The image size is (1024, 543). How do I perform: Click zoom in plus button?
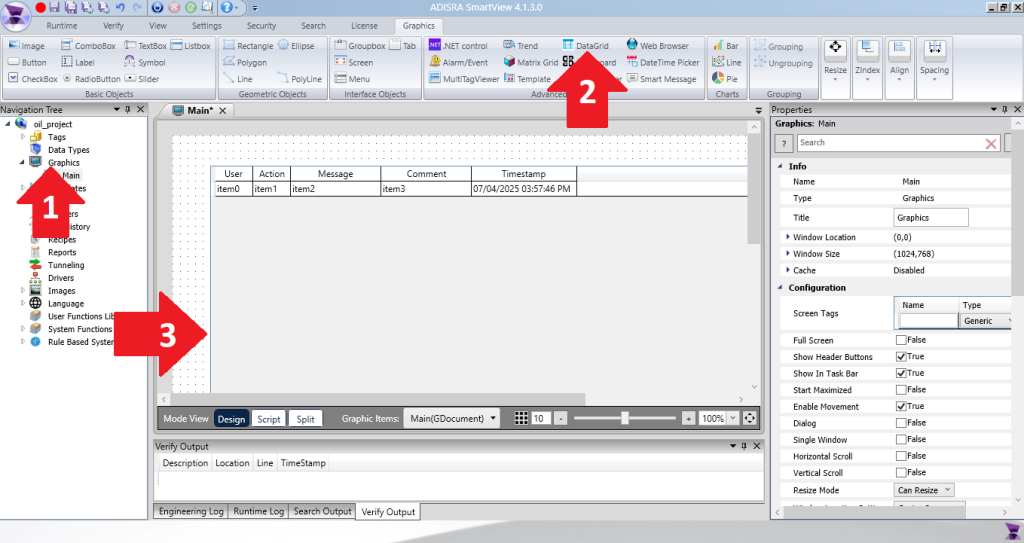pos(688,418)
